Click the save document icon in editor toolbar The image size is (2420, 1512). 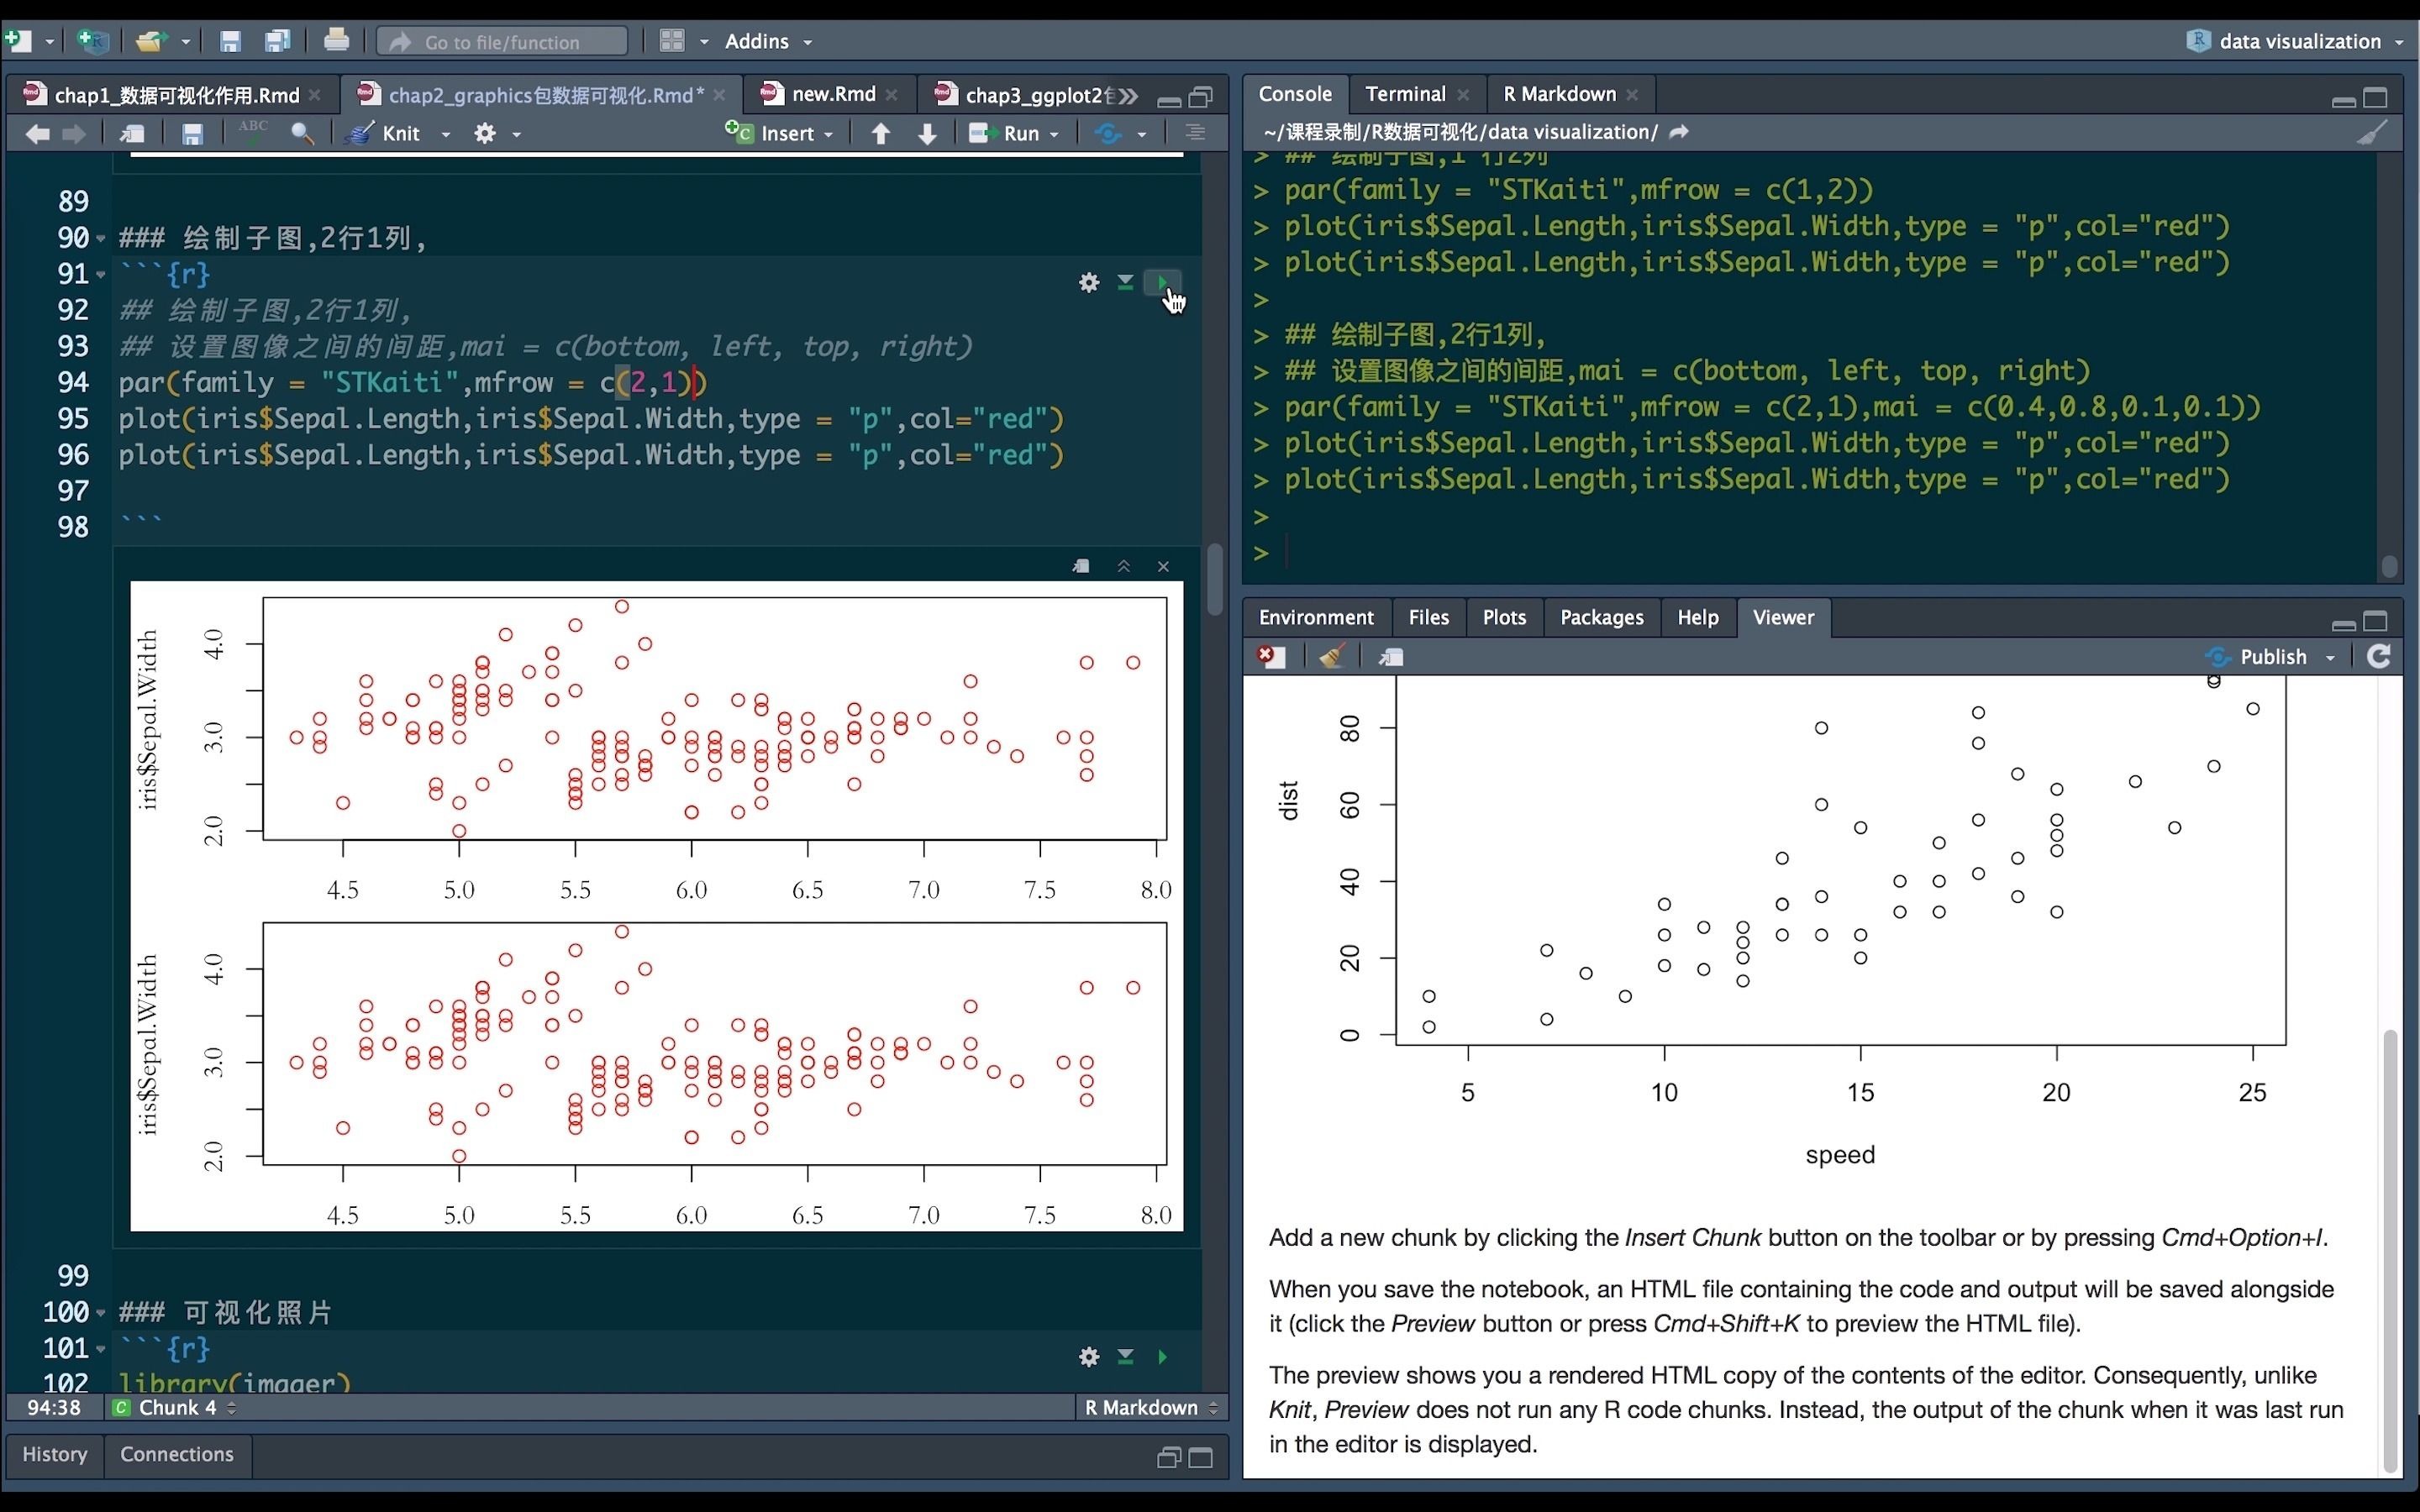192,134
